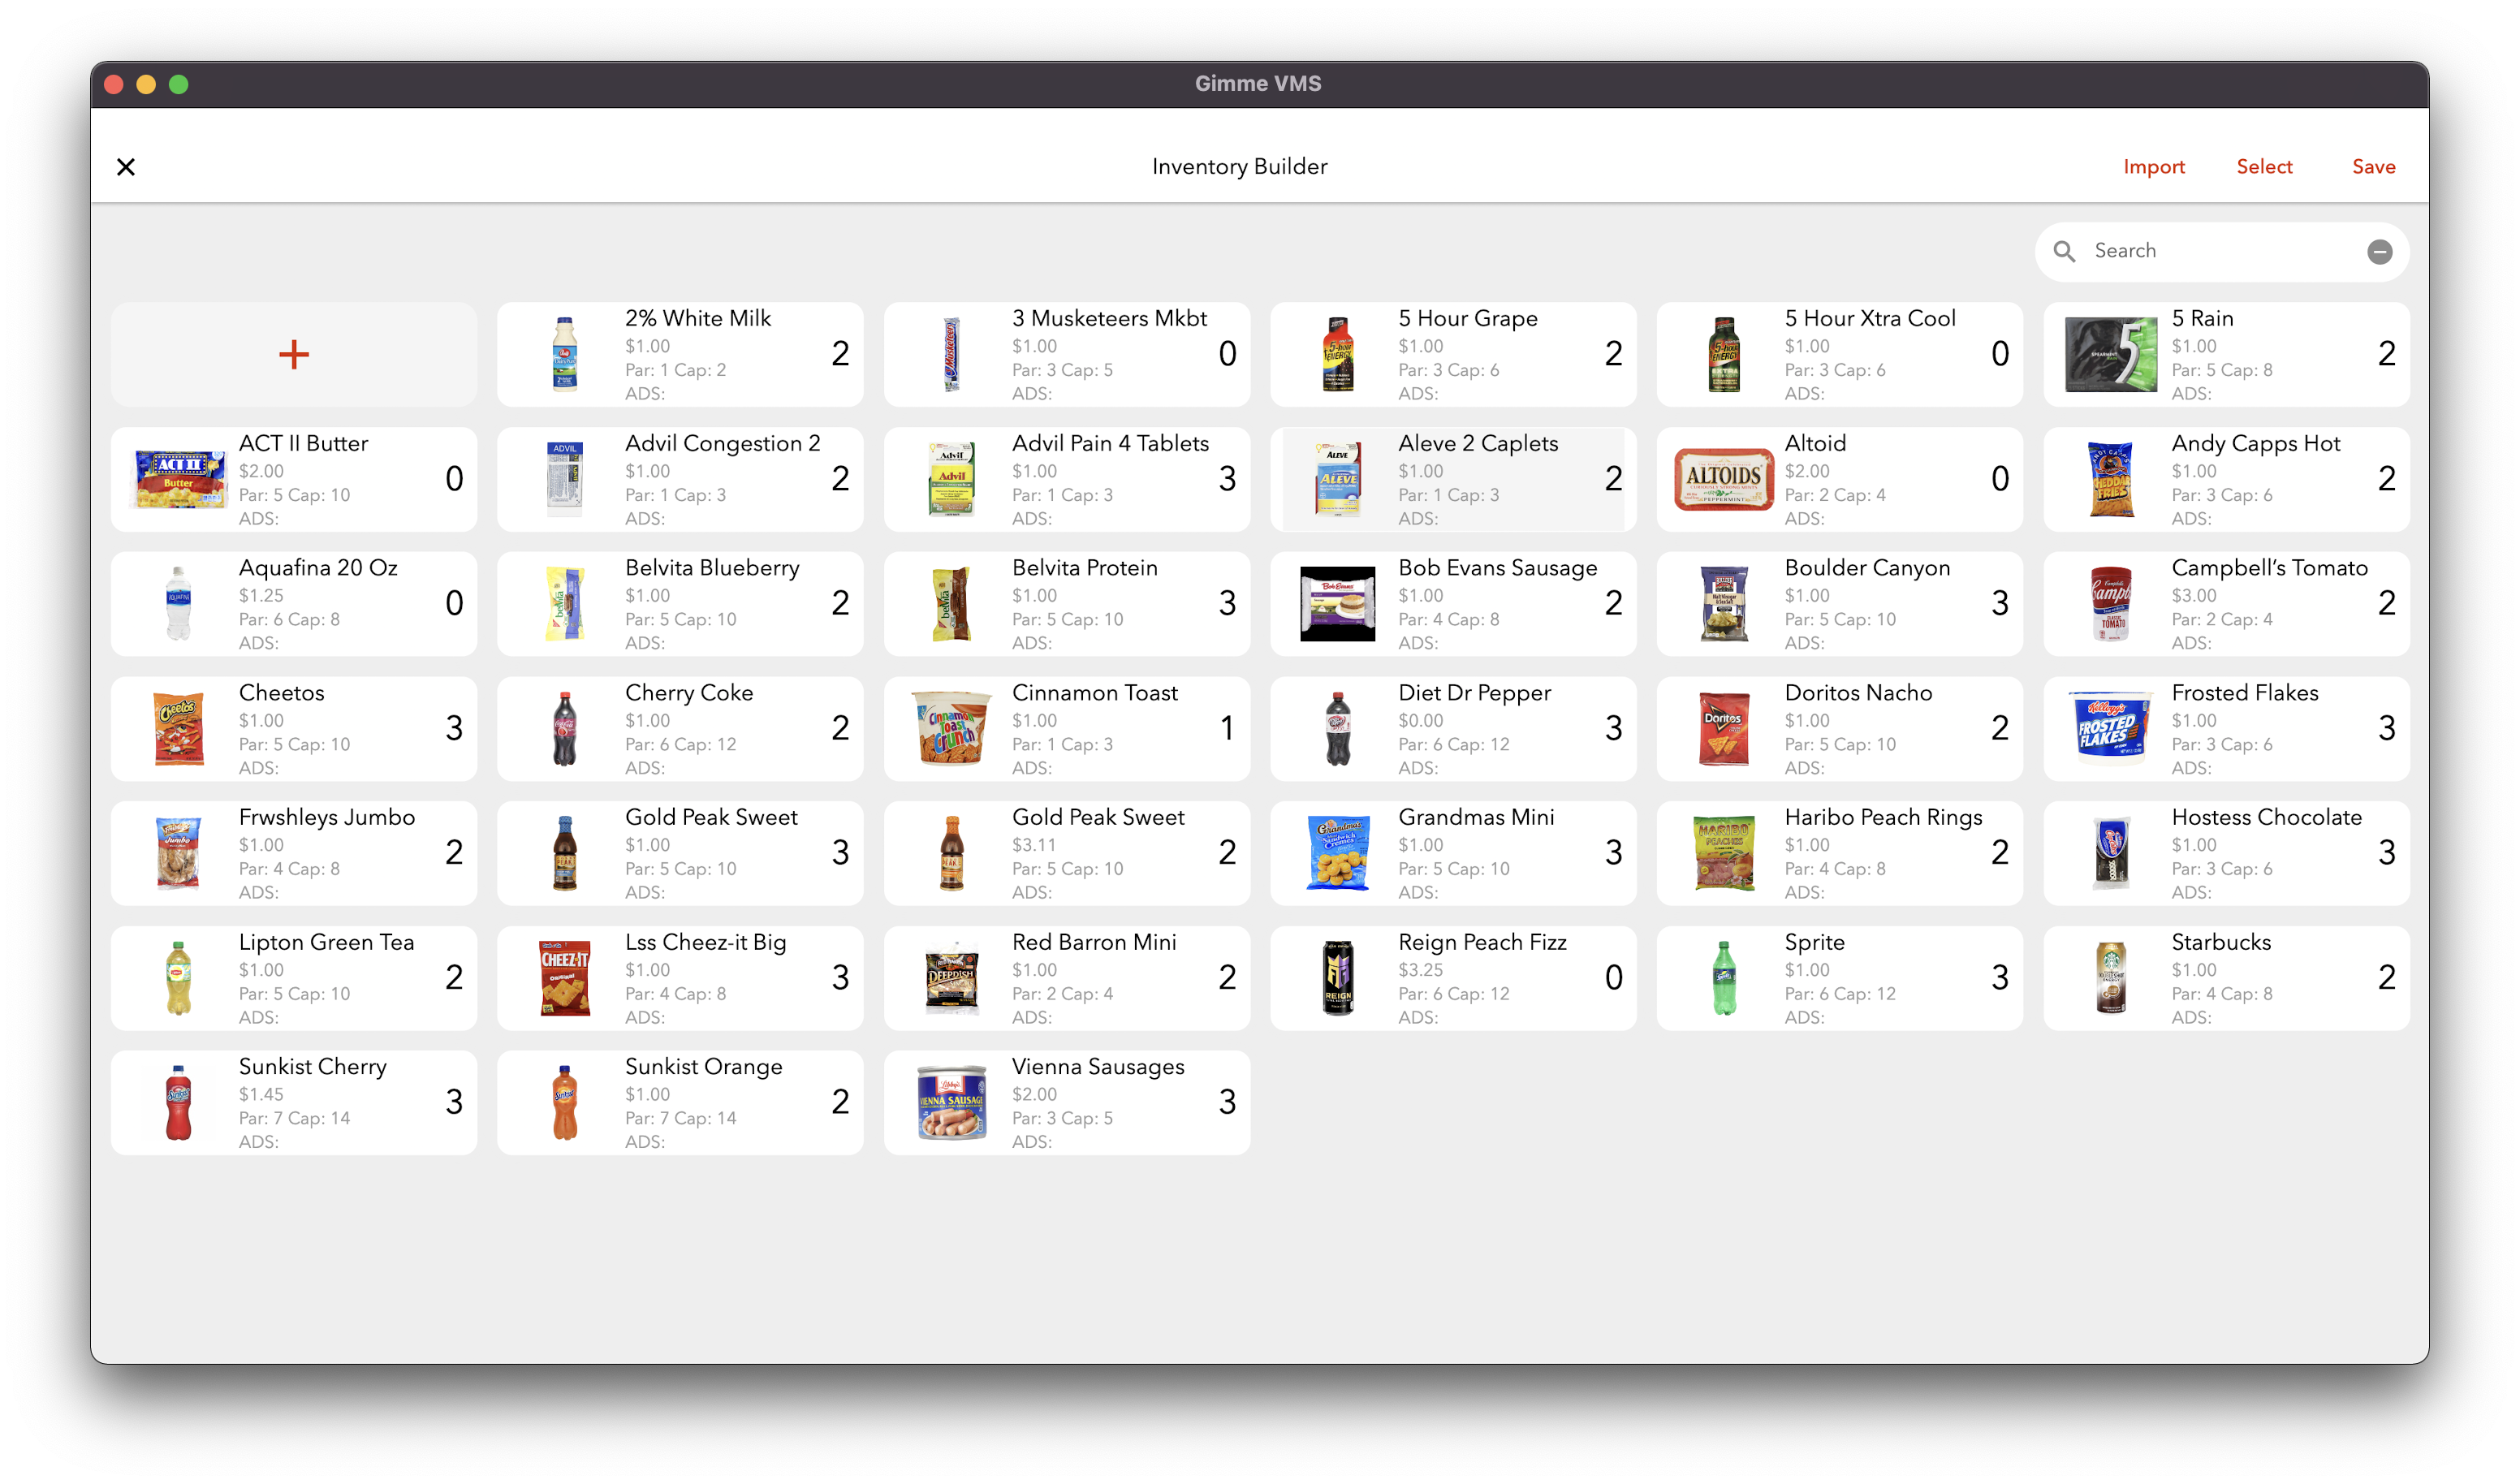The image size is (2520, 1484).
Task: Select the Grandmas Mini cookies image
Action: pyautogui.click(x=1338, y=853)
